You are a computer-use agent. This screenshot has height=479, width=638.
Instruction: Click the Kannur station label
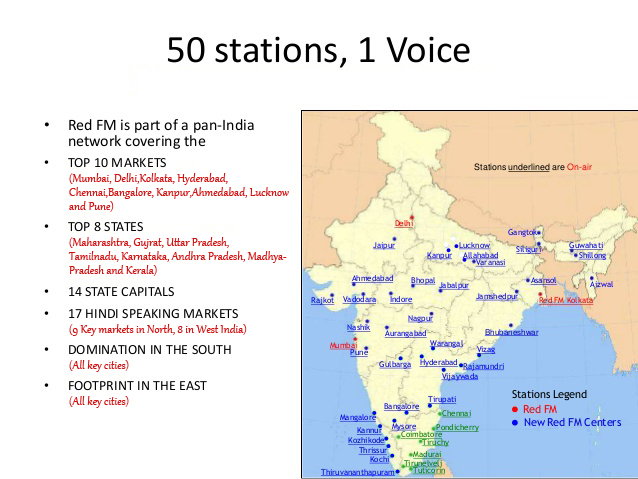tap(369, 431)
